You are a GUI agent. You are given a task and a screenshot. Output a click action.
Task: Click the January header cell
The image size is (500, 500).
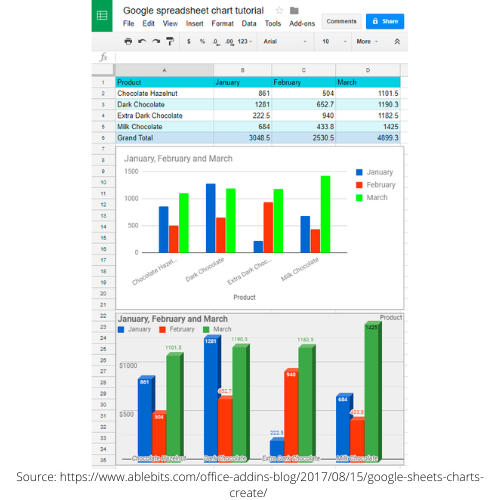[242, 82]
